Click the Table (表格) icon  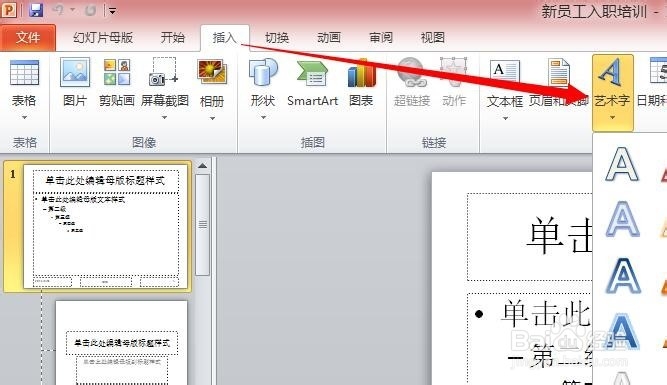click(x=24, y=73)
